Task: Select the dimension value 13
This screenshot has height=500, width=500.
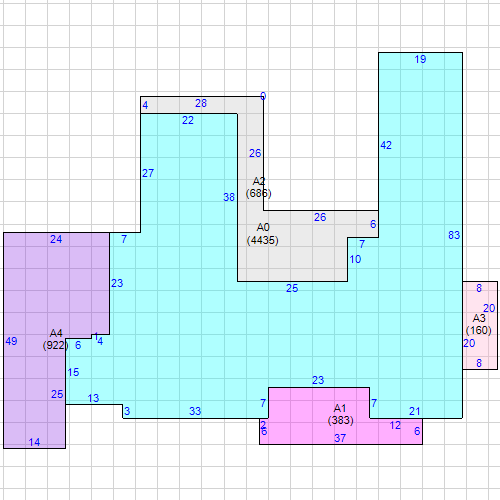Action: click(93, 398)
